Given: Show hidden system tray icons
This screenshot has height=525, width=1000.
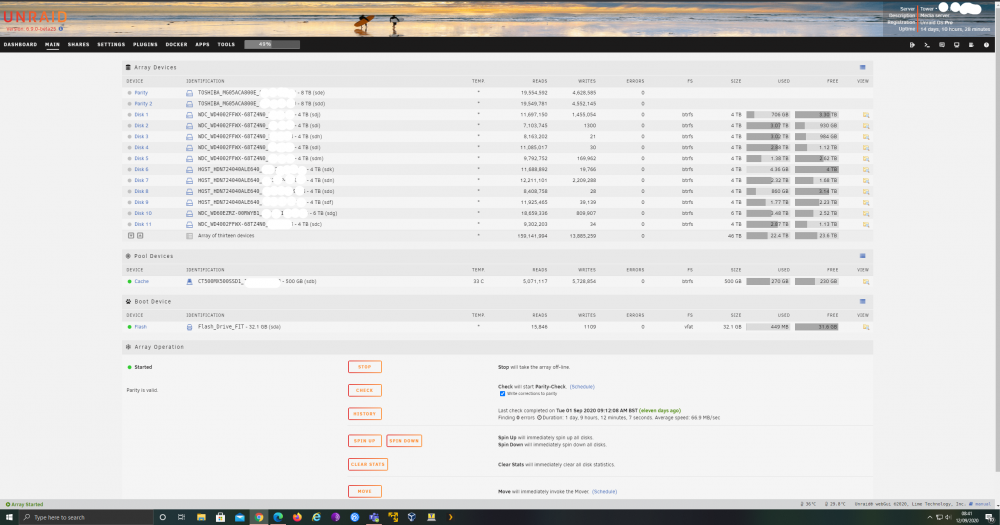Looking at the screenshot, I should pyautogui.click(x=929, y=517).
